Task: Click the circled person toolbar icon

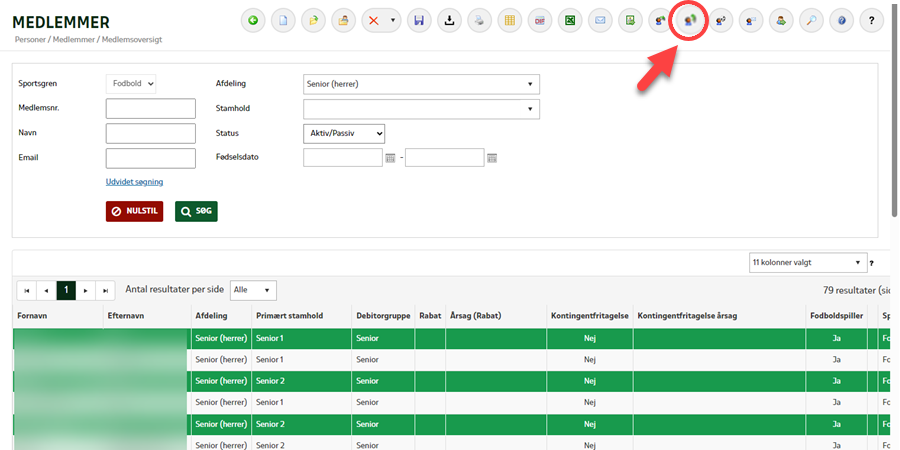Action: 690,21
